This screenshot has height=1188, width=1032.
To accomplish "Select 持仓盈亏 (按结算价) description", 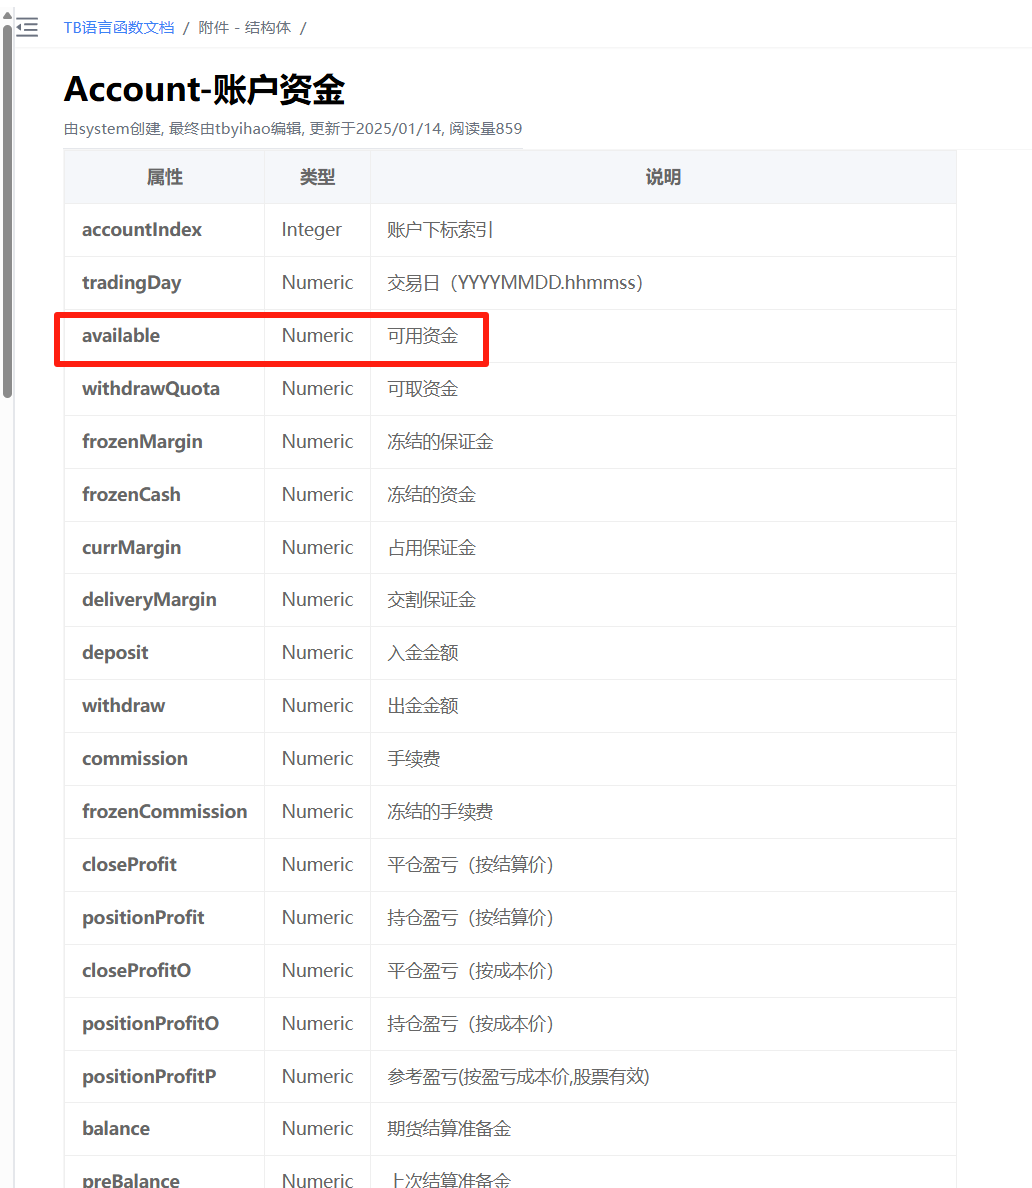I will point(471,918).
